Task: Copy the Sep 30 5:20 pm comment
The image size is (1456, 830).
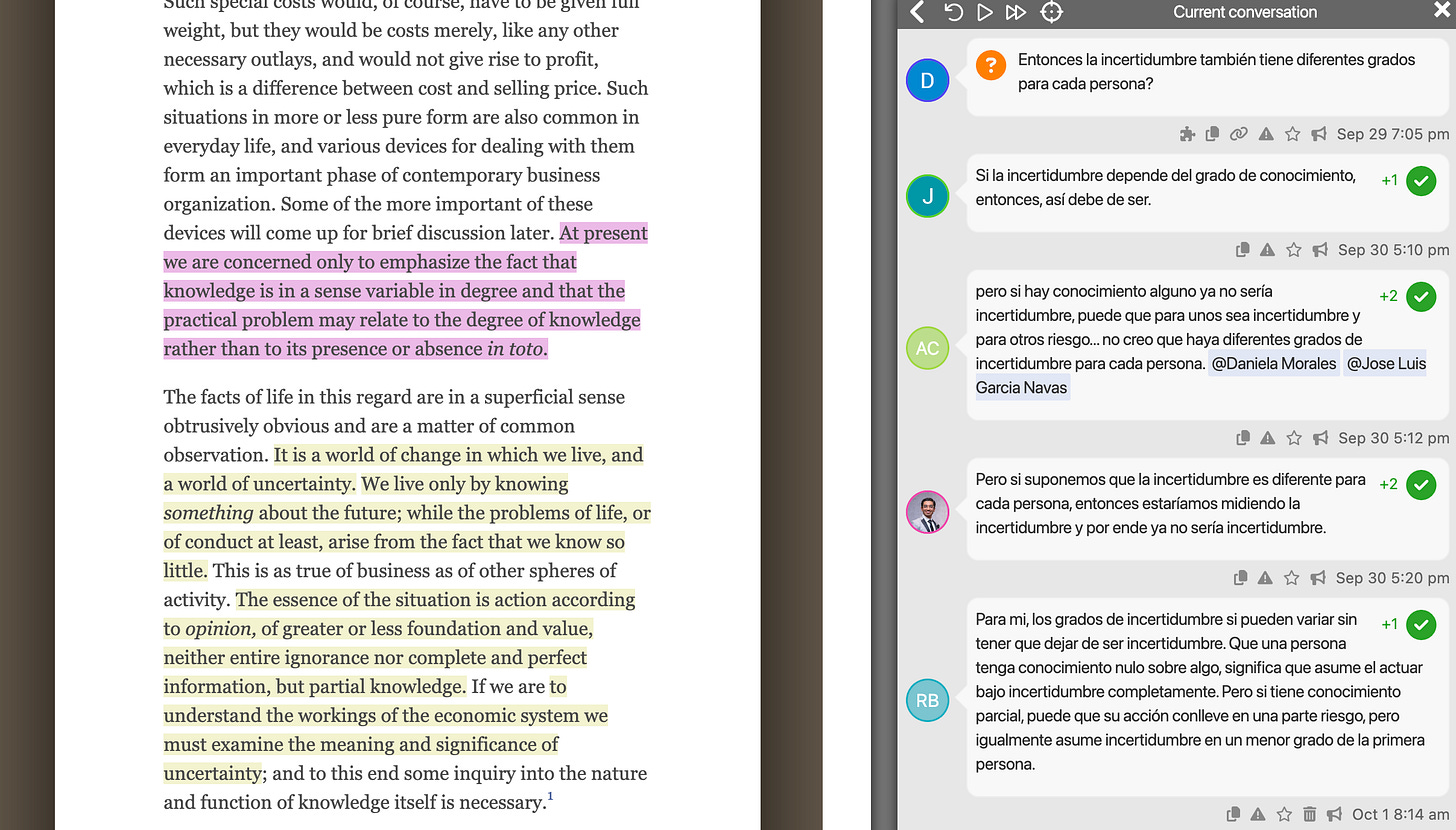Action: pos(1241,578)
